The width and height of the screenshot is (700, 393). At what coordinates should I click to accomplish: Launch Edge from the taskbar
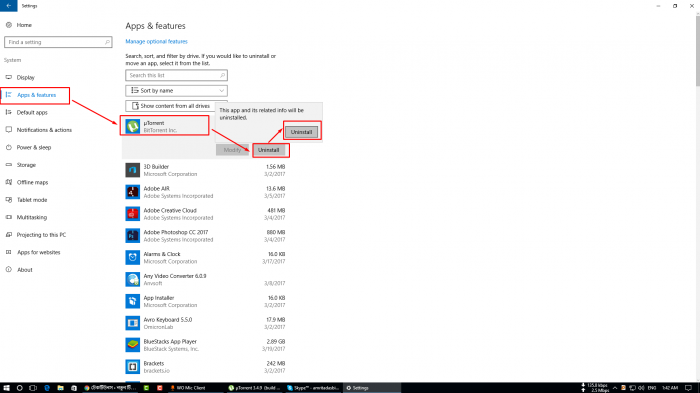(x=47, y=388)
